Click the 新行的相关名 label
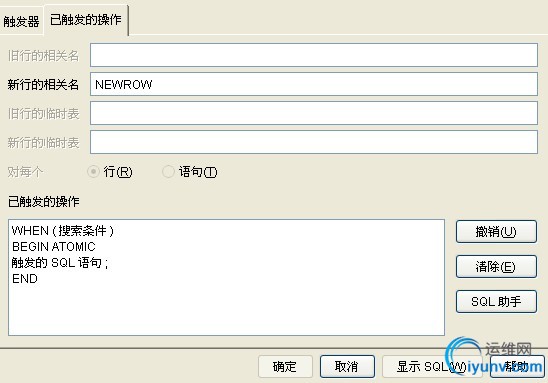This screenshot has width=548, height=383. tap(43, 84)
